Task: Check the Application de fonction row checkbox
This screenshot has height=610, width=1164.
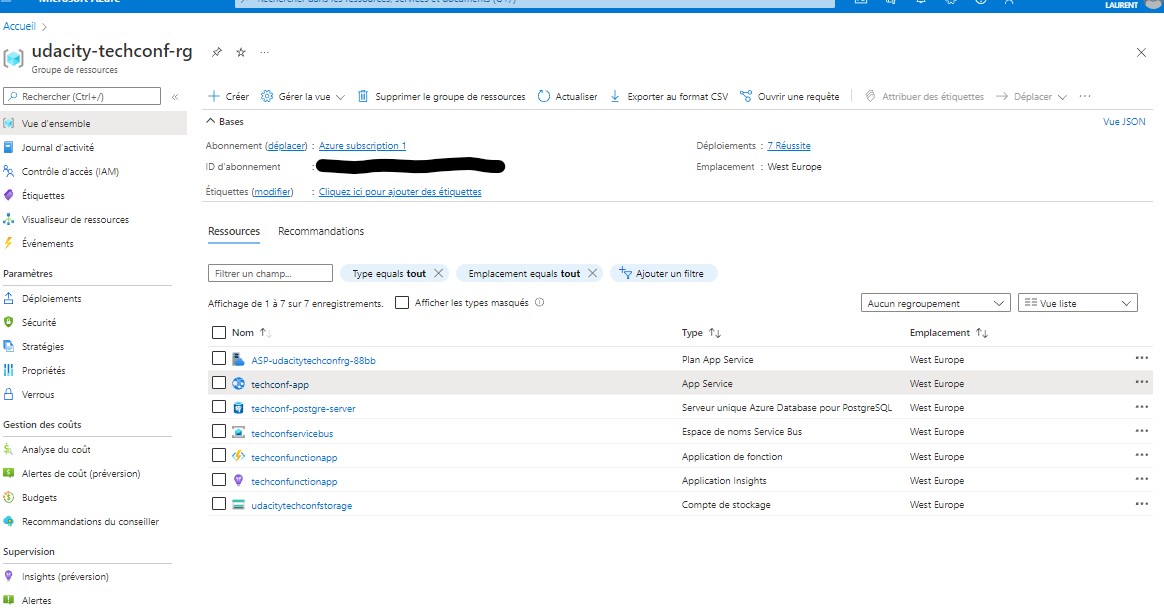Action: click(x=219, y=455)
